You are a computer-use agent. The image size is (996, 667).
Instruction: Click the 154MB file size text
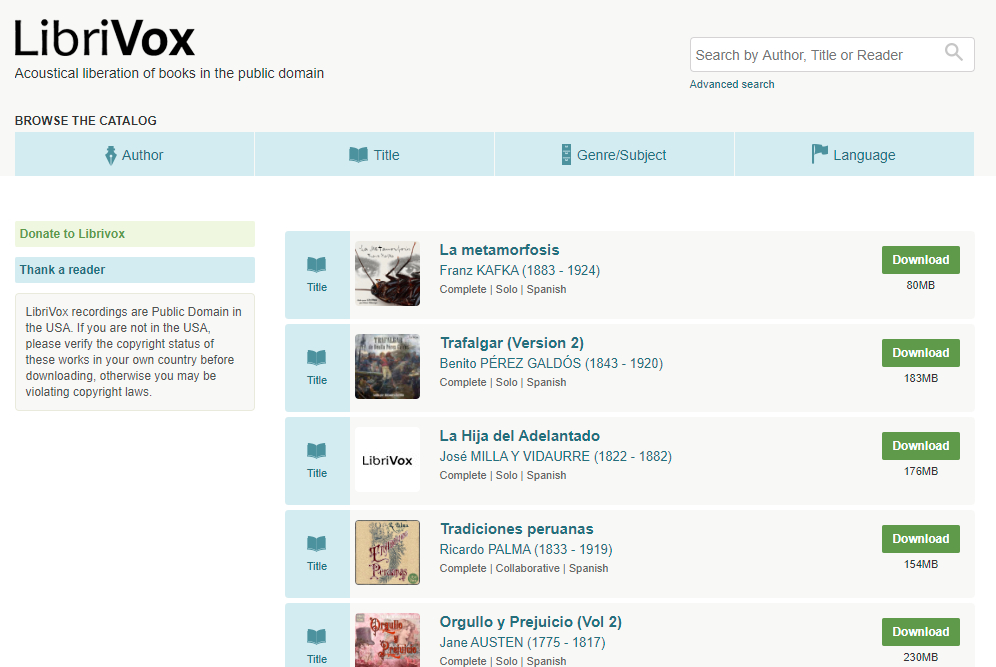[x=920, y=564]
